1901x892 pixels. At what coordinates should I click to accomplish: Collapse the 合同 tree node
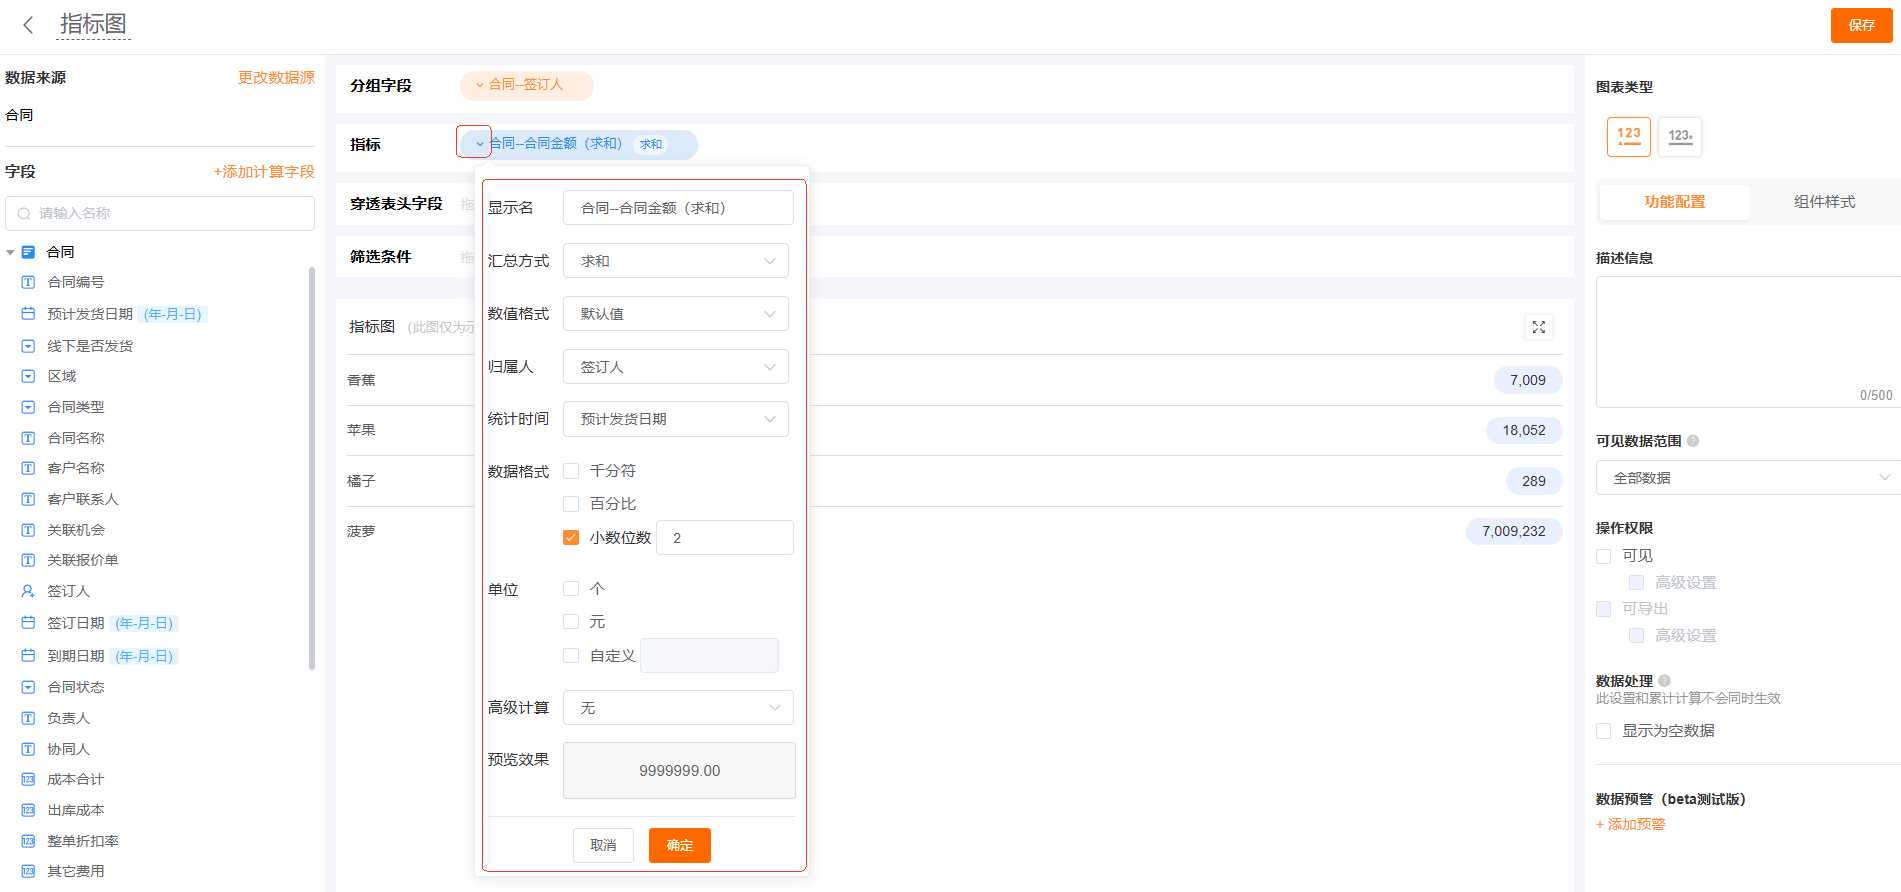click(x=10, y=253)
